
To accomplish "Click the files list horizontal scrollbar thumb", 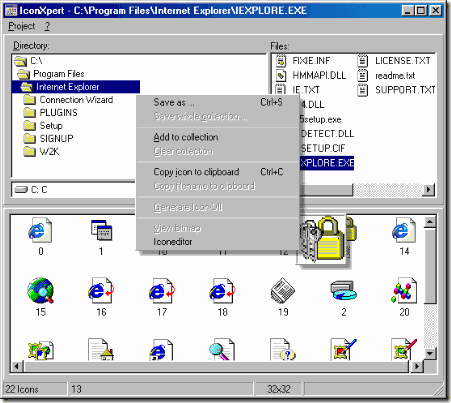I will 326,190.
